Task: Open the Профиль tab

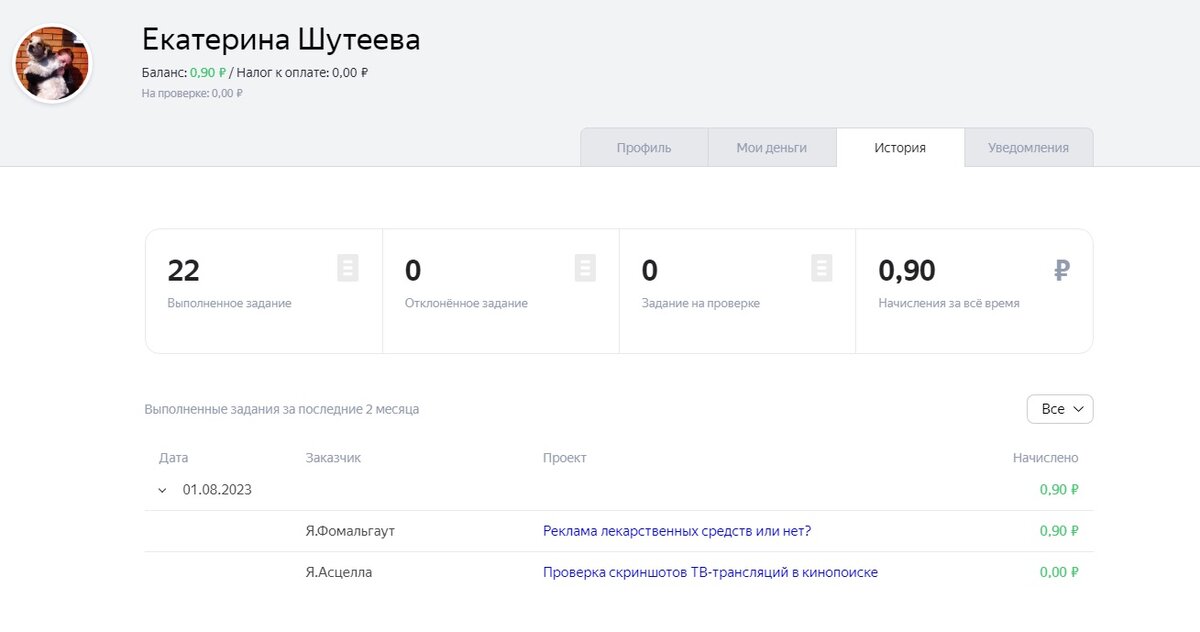Action: (644, 148)
